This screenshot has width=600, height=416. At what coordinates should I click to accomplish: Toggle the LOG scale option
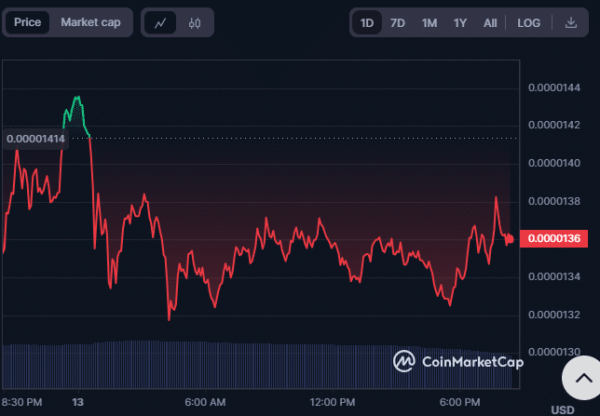[528, 23]
